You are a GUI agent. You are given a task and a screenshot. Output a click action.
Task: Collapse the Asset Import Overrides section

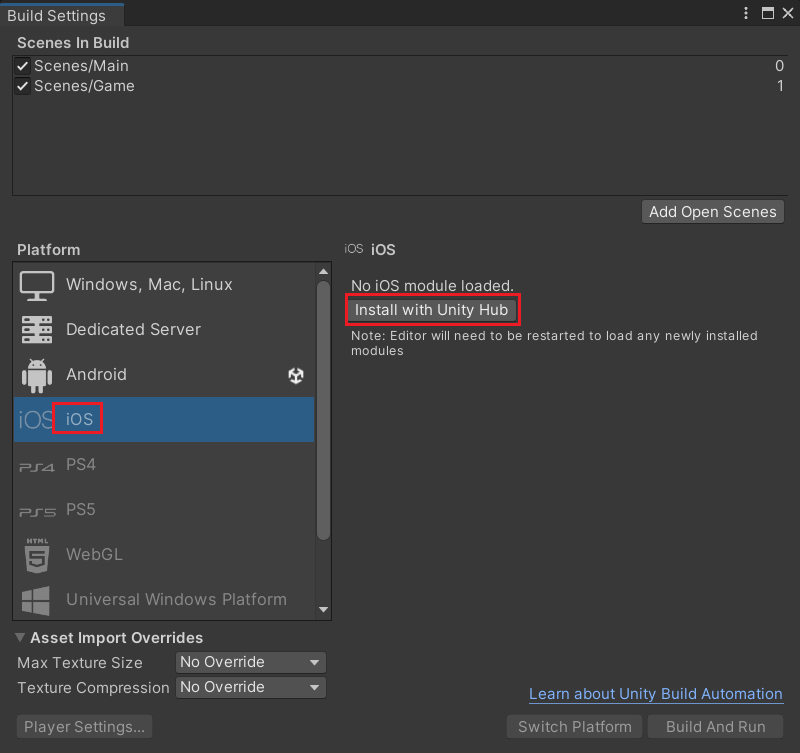(20, 637)
